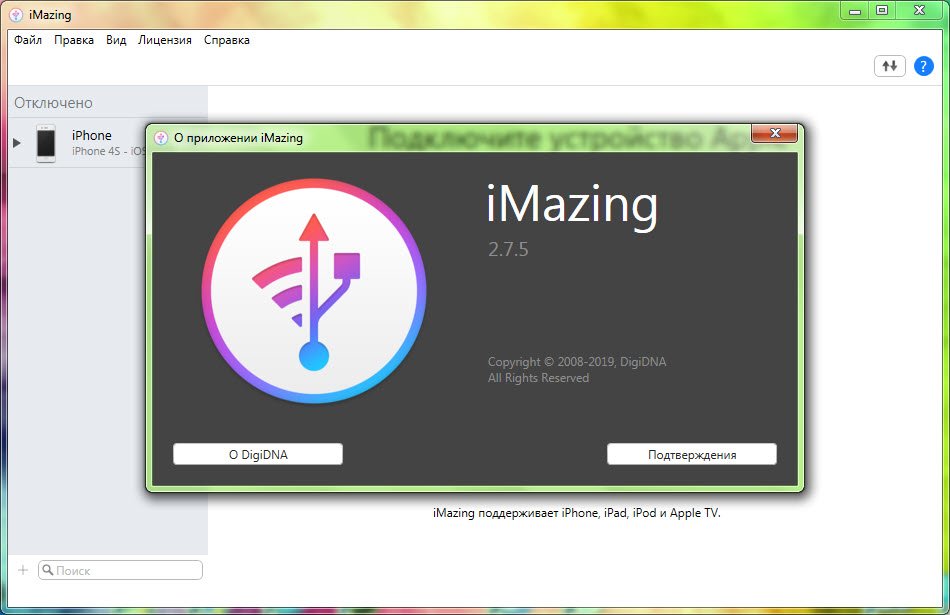This screenshot has width=950, height=615.
Task: Focus the Поиск search field
Action: pos(121,570)
